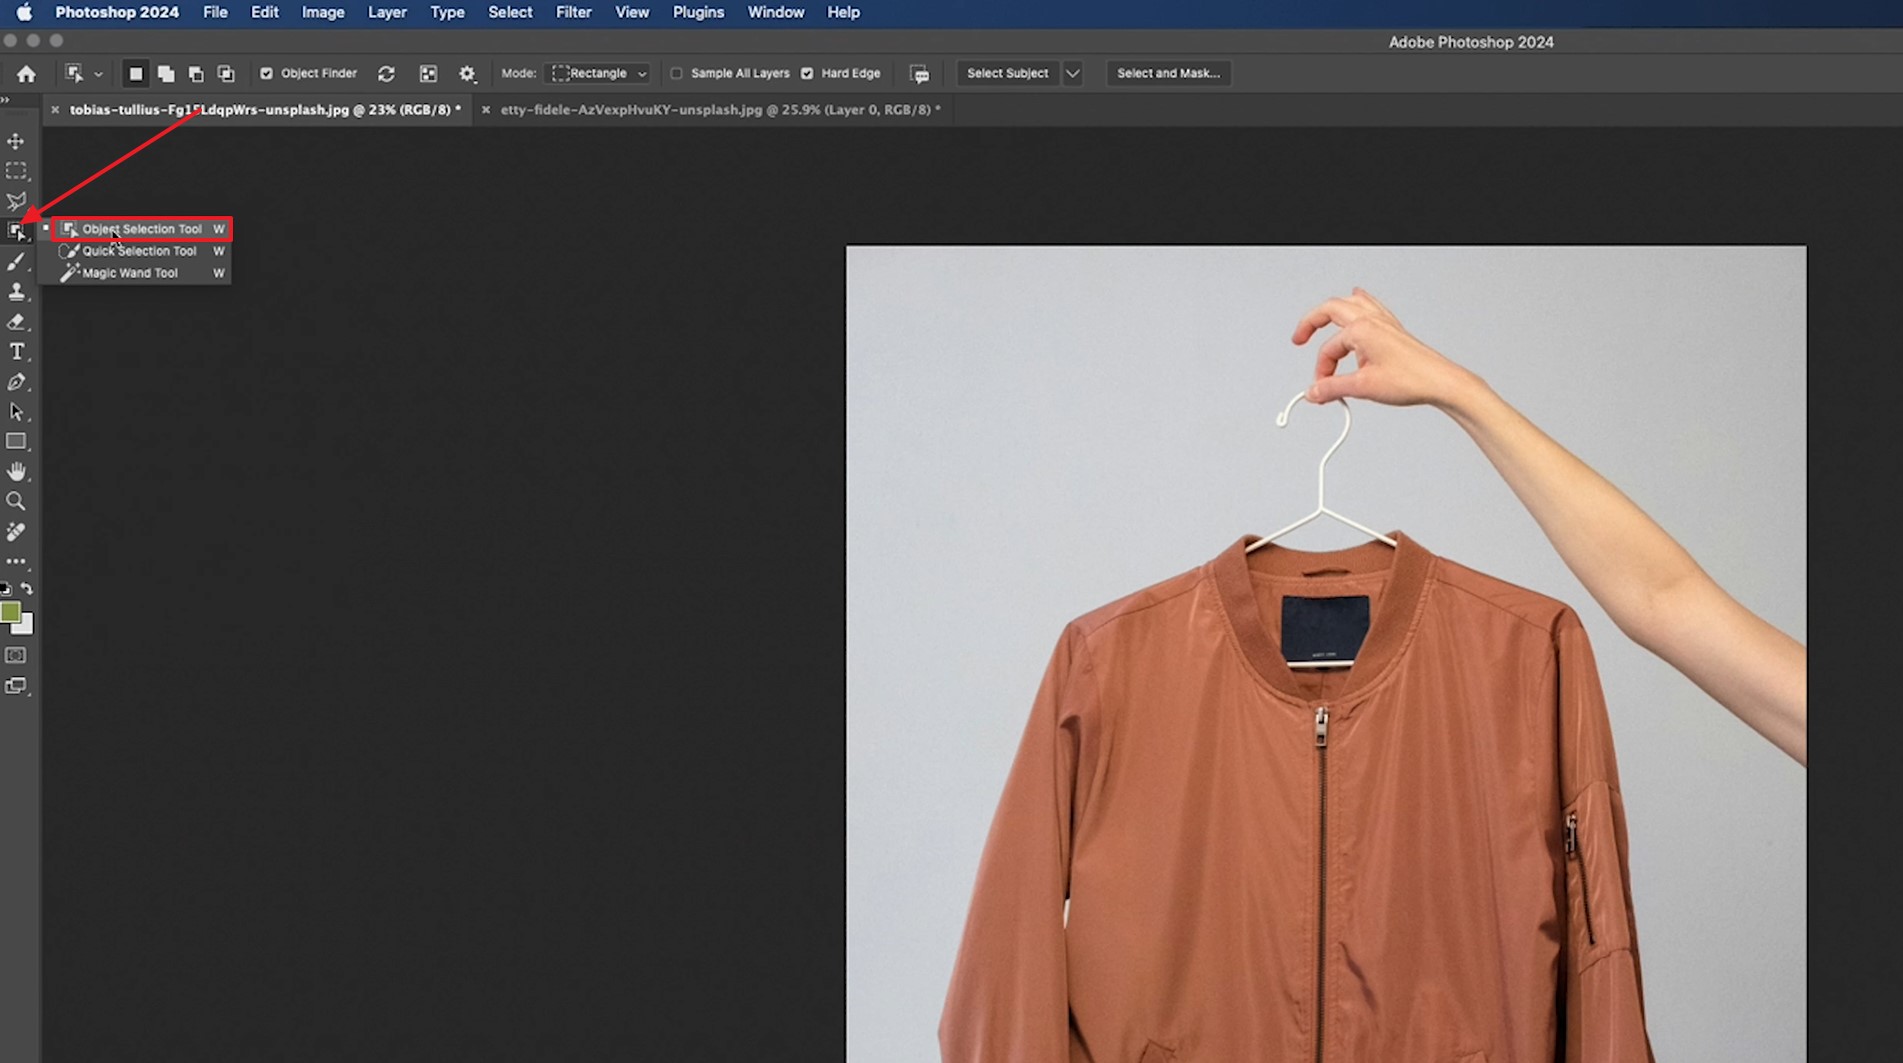Select the Move tool
1903x1063 pixels.
pyautogui.click(x=16, y=141)
